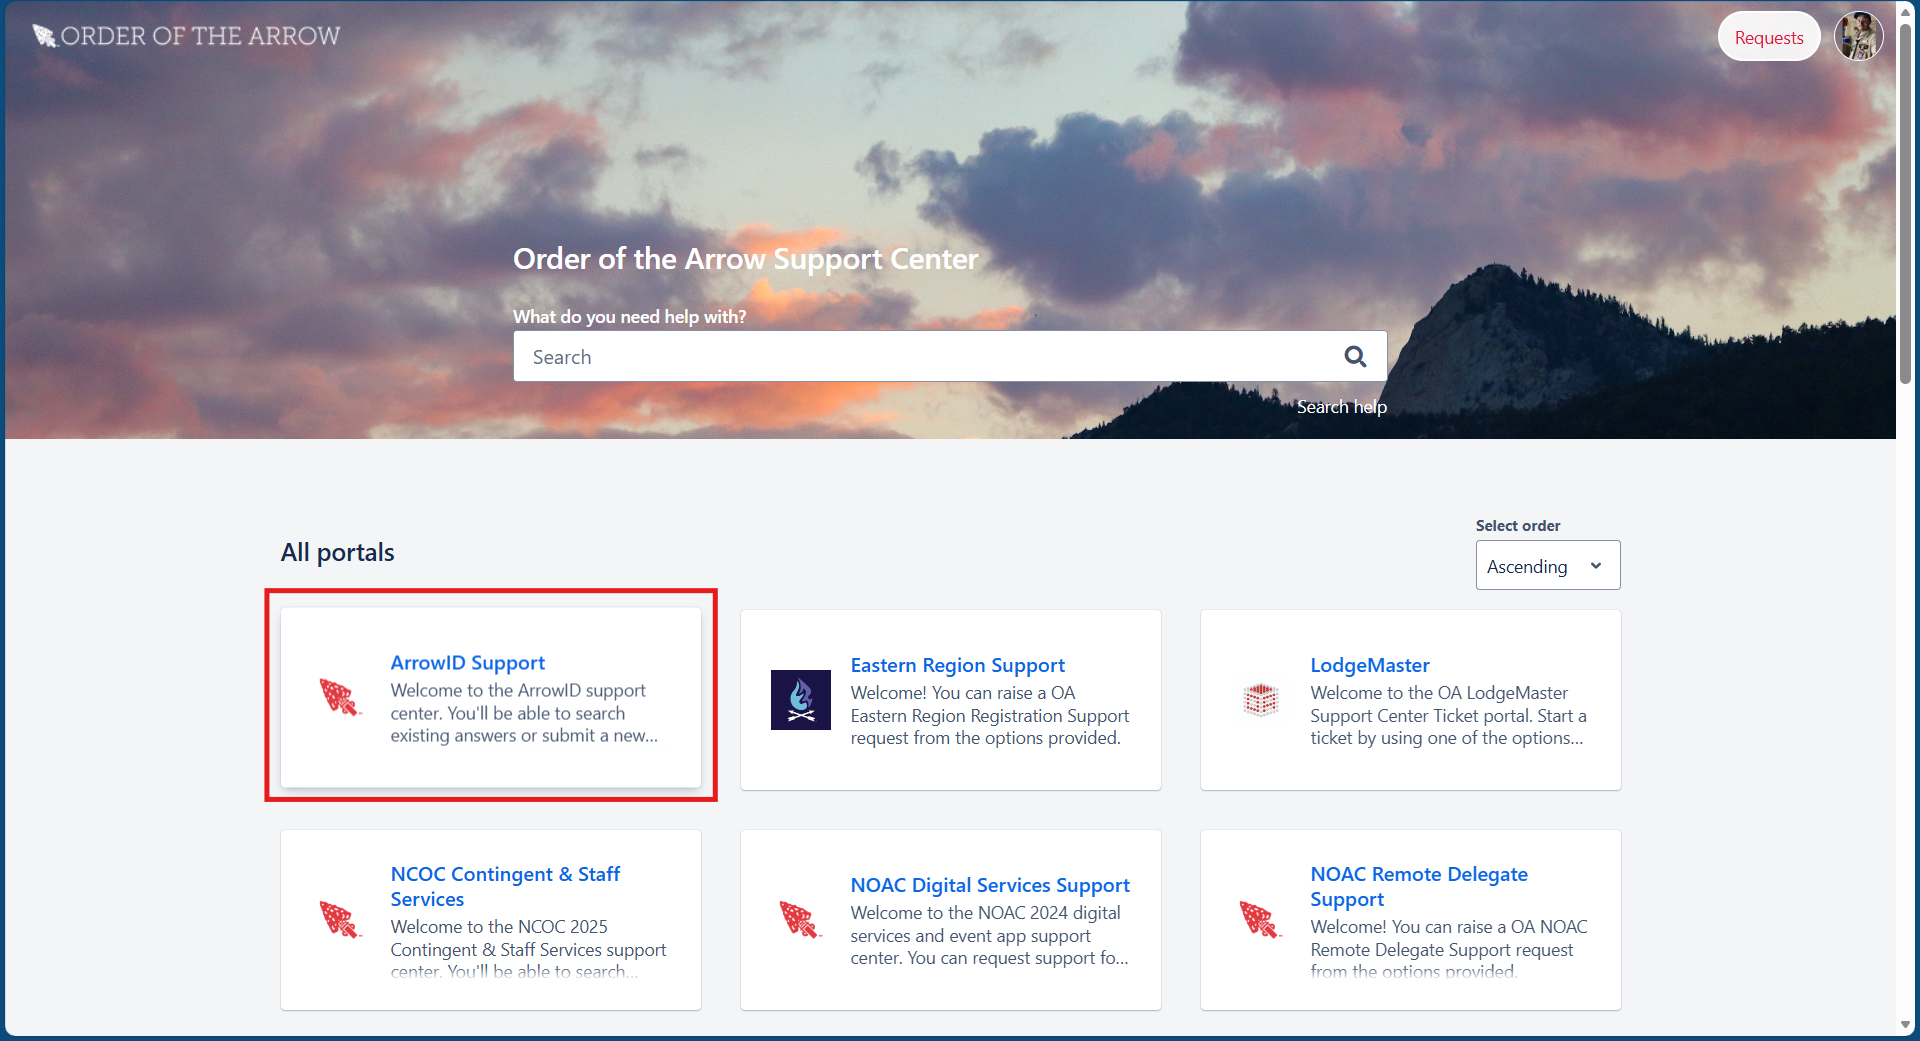The image size is (1920, 1041).
Task: Open the LodgeMaster portal link
Action: [x=1369, y=665]
